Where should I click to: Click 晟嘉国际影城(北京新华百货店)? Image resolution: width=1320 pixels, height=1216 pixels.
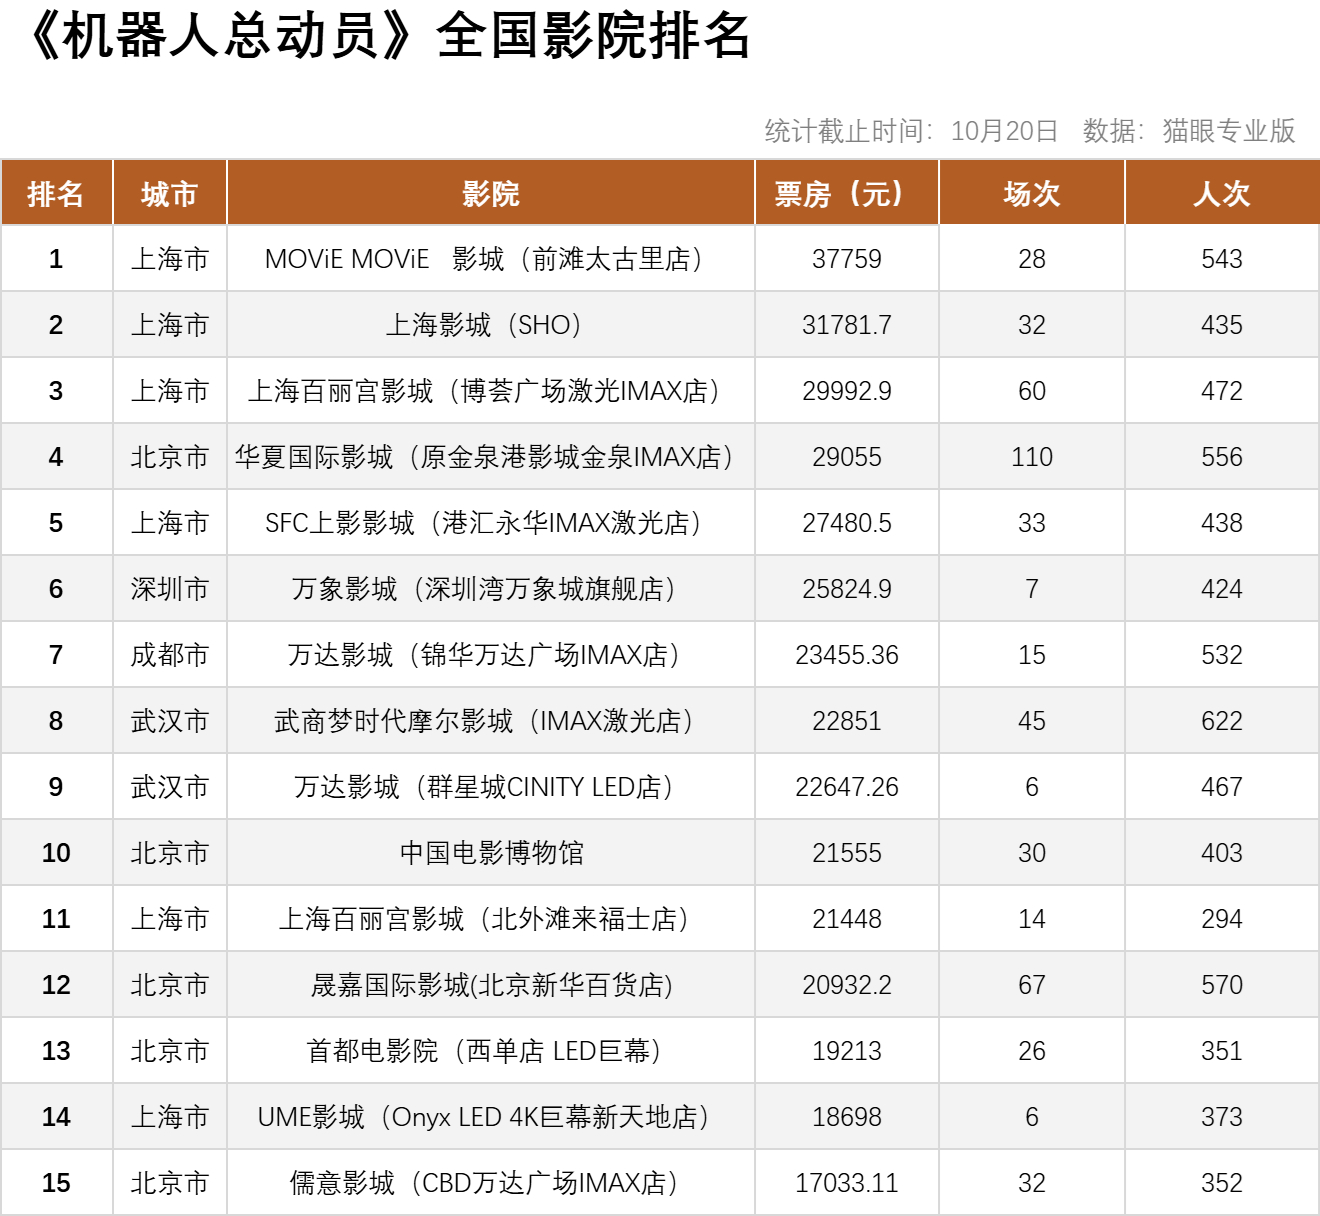490,985
